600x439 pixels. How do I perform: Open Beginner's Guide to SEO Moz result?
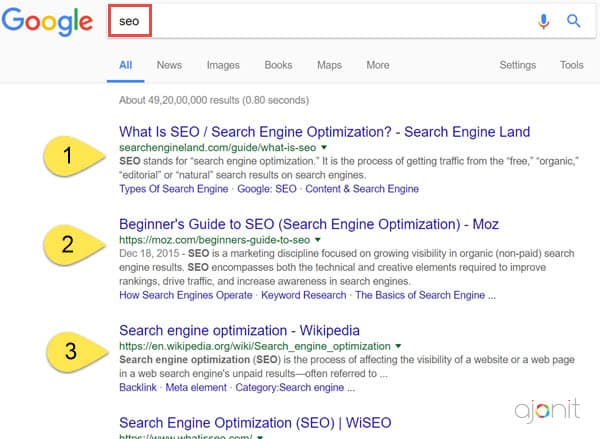(309, 224)
